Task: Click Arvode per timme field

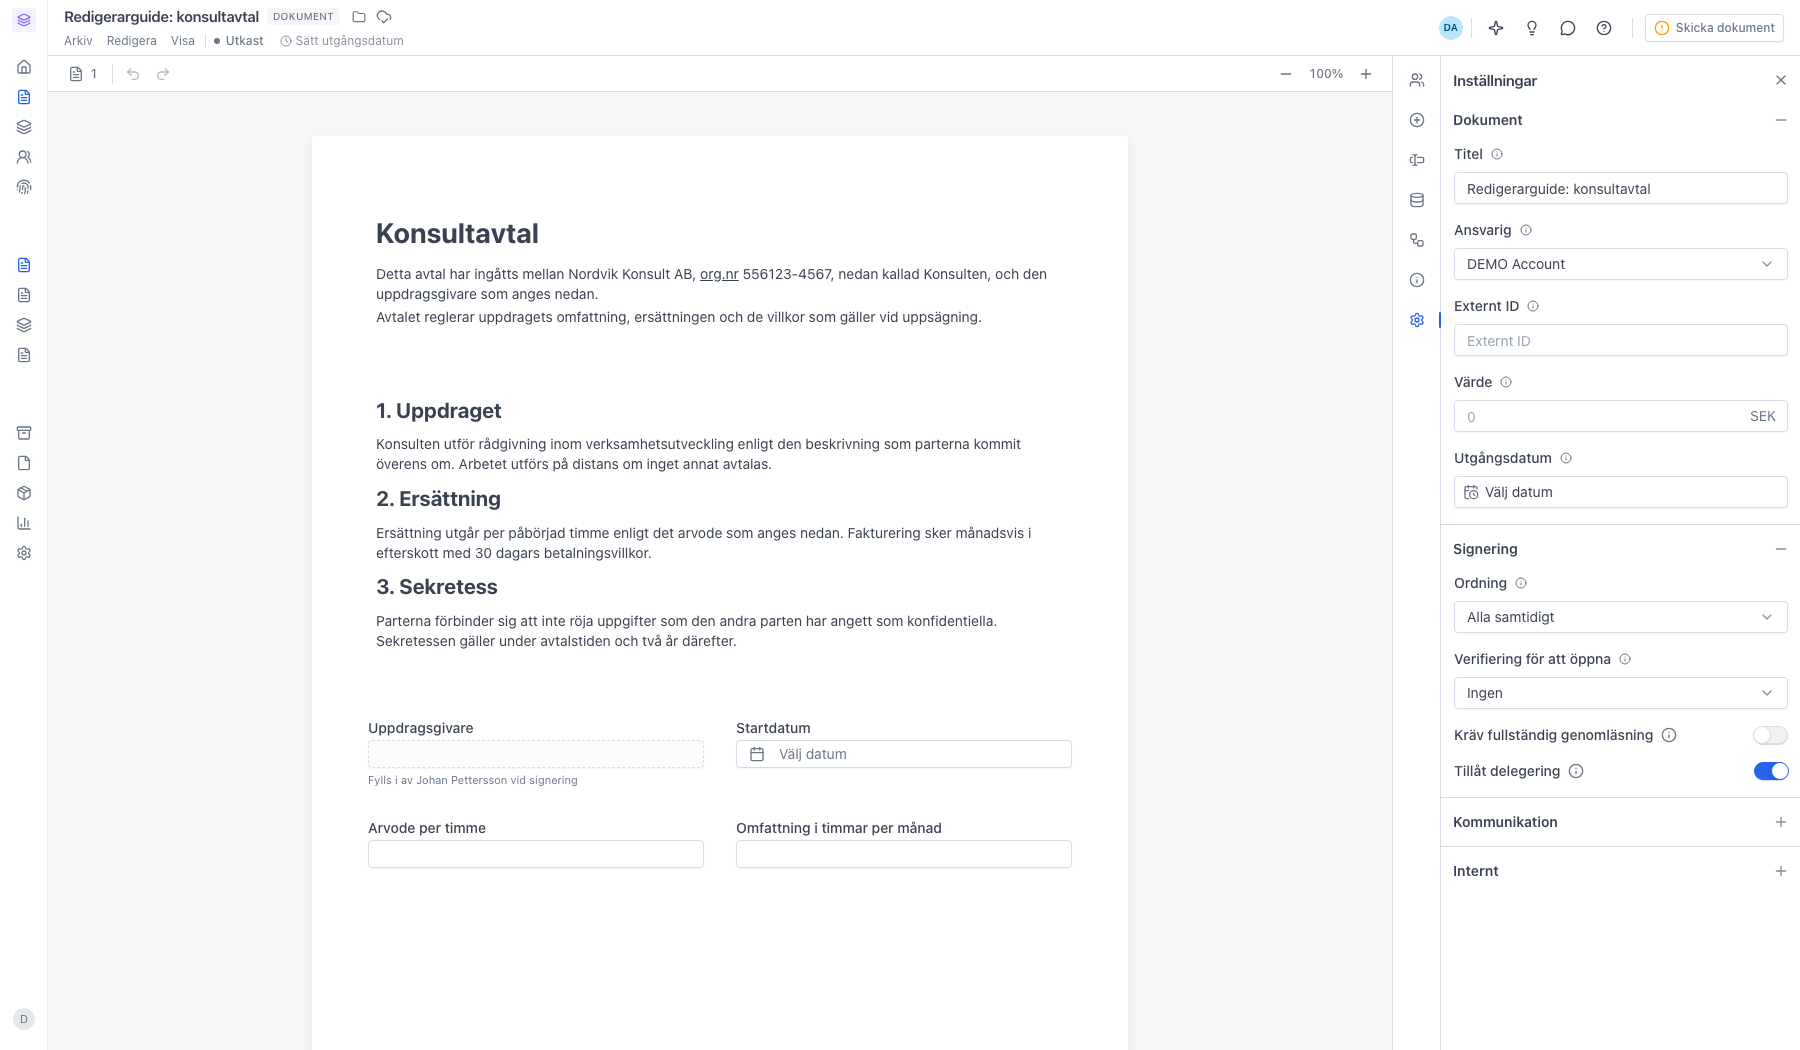Action: (536, 854)
